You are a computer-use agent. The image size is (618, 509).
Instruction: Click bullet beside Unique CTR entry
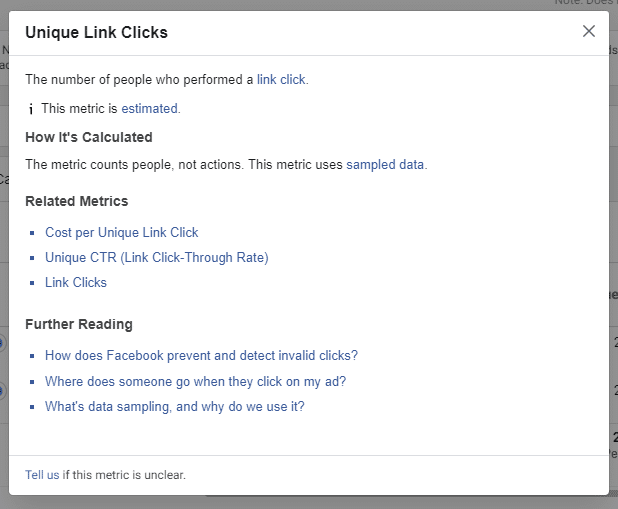pos(32,258)
